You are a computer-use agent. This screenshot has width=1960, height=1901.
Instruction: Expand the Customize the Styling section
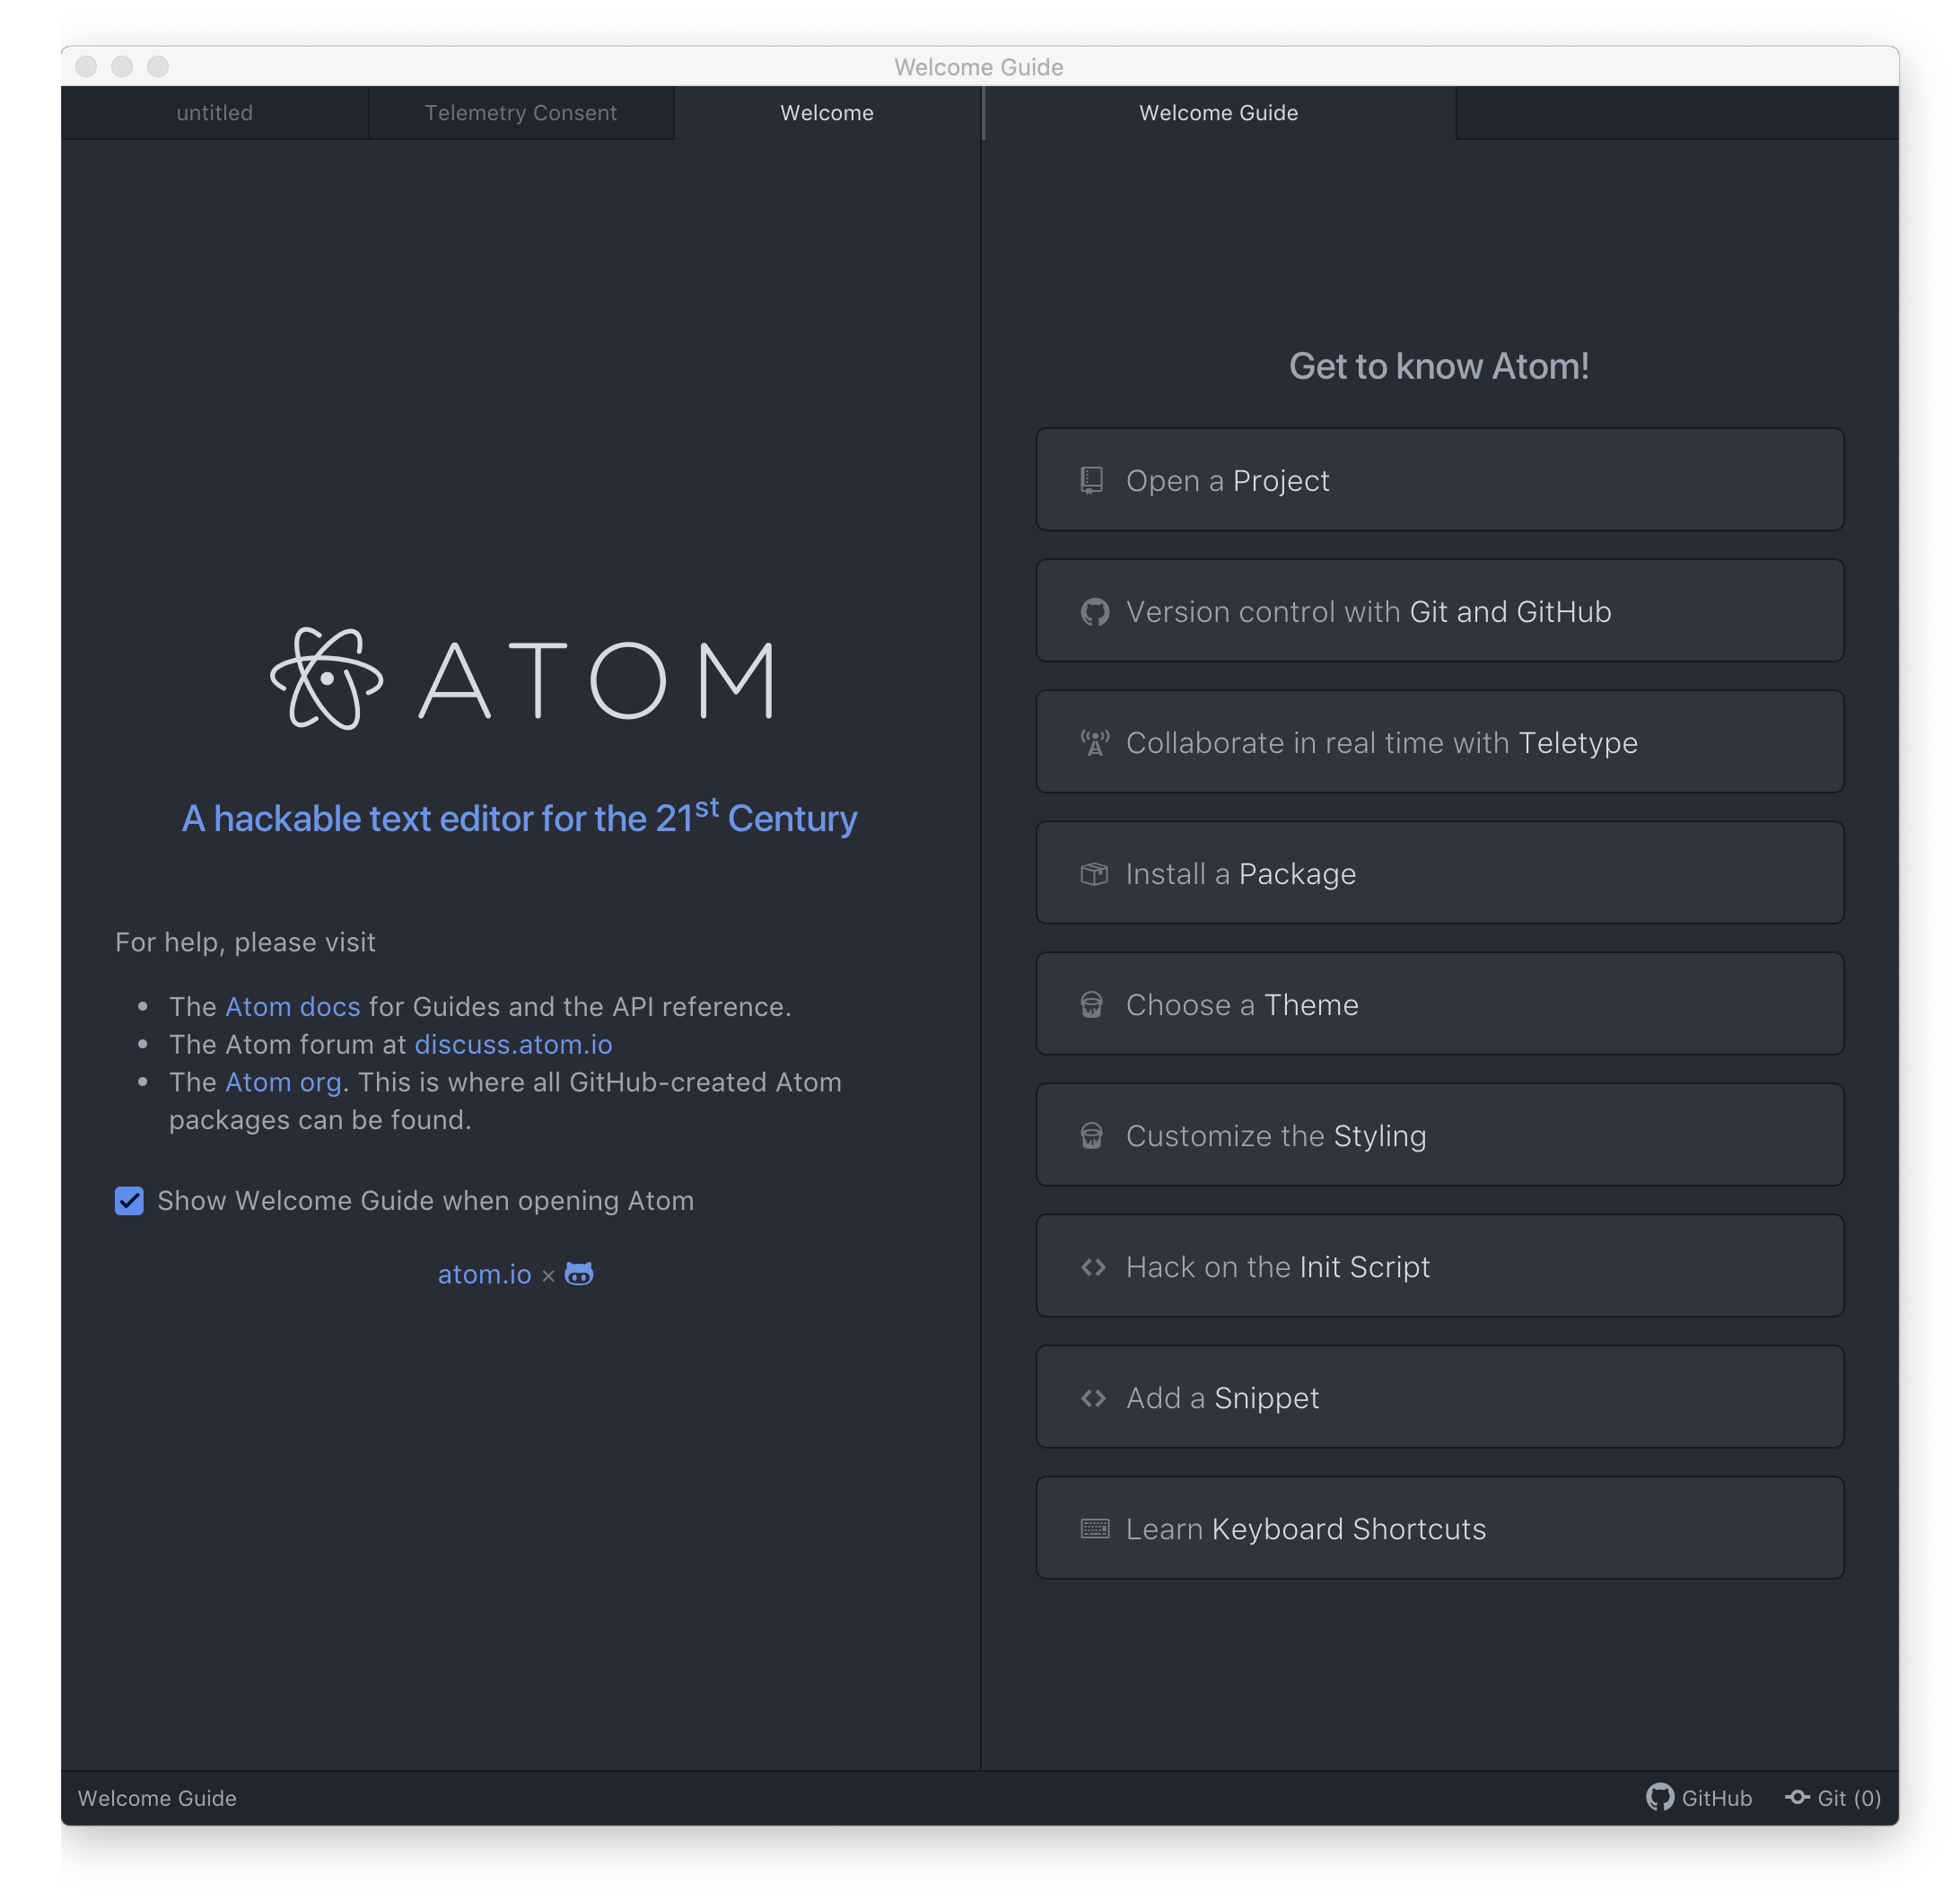[x=1440, y=1135]
